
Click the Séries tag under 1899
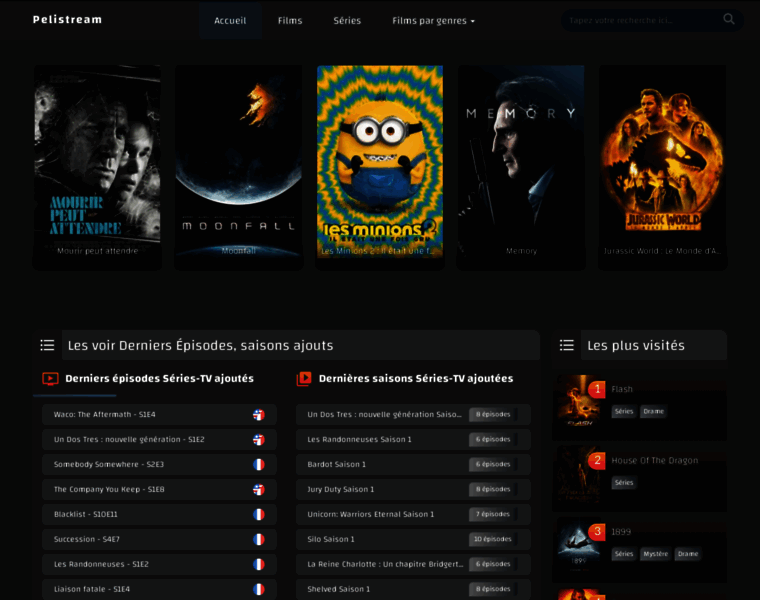pos(624,554)
